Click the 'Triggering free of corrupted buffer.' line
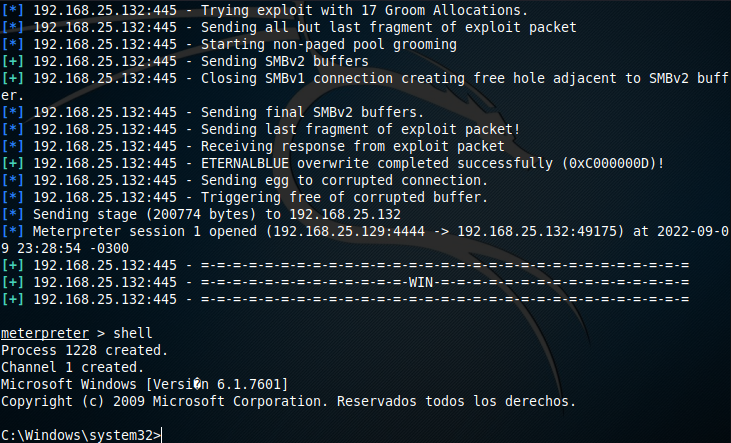The width and height of the screenshot is (731, 443). click(245, 197)
